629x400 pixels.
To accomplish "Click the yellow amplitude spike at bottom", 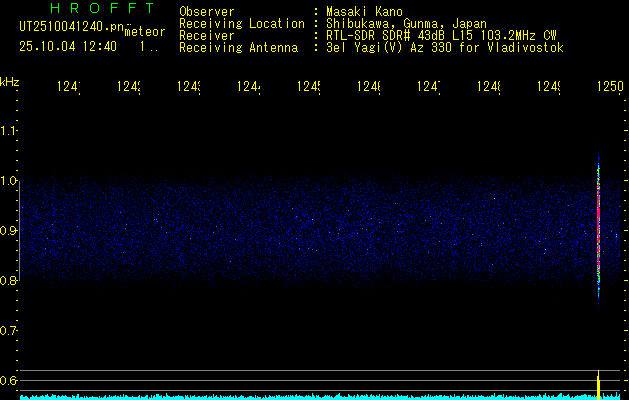I will click(x=598, y=384).
